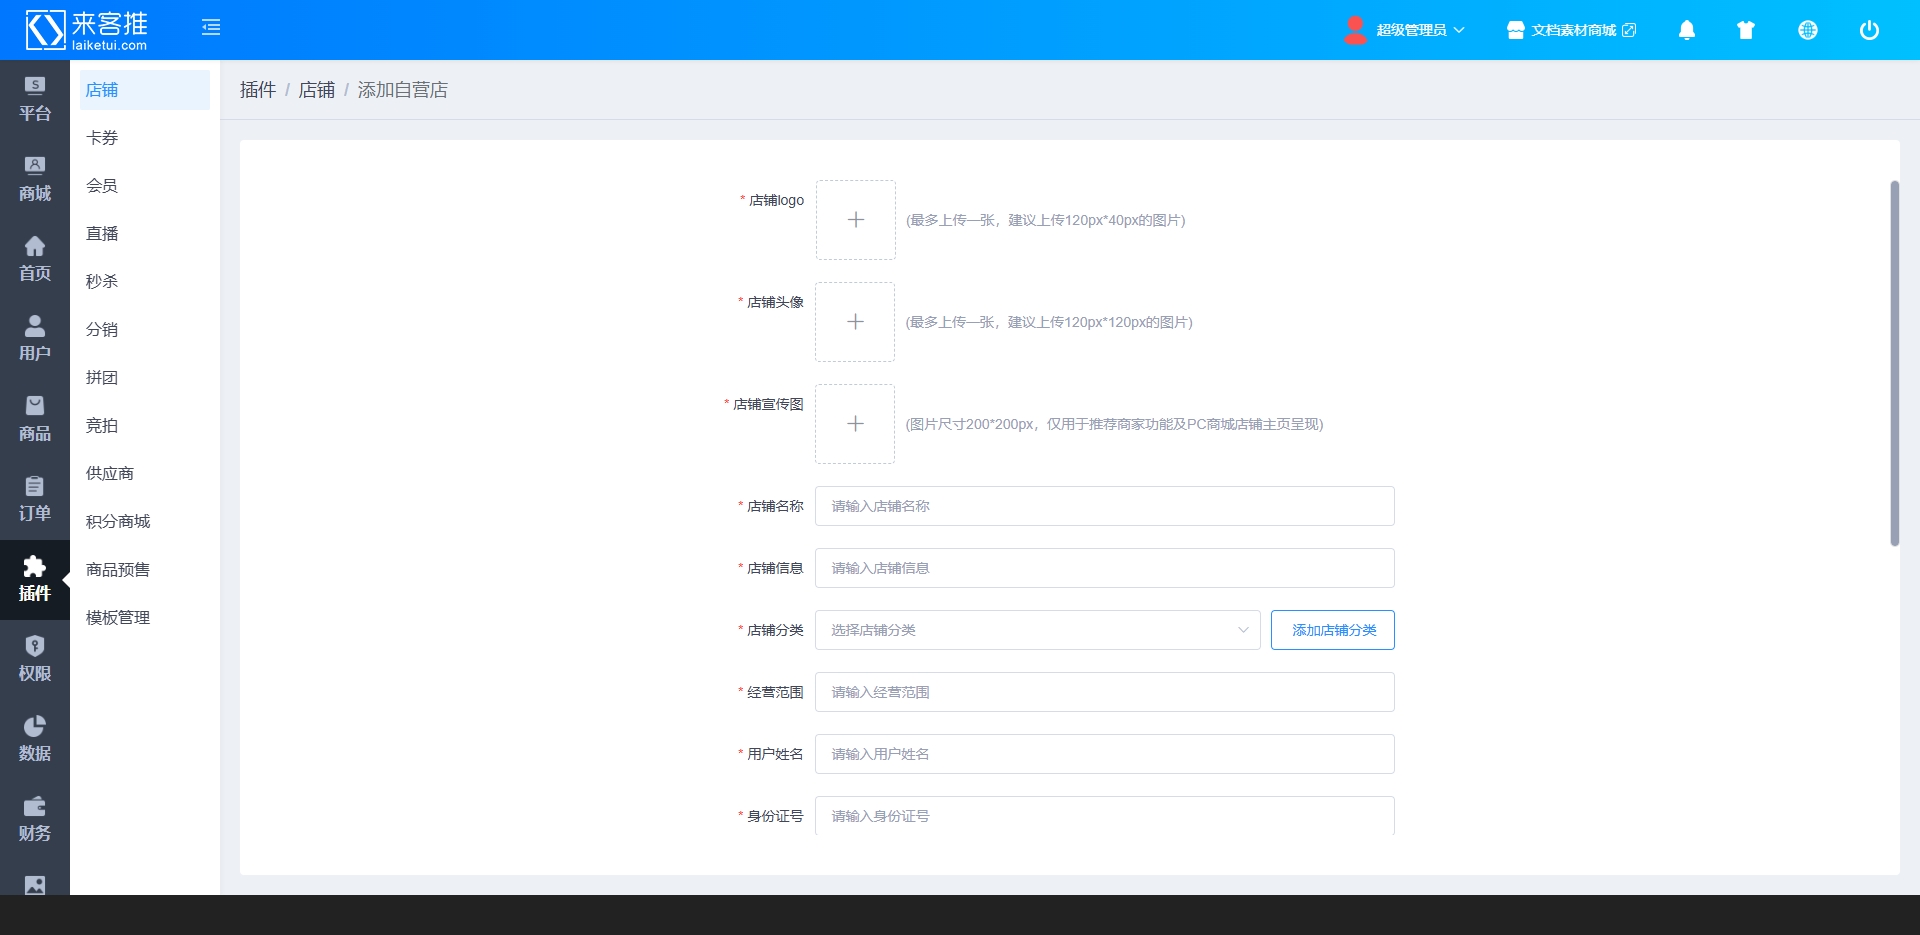Open 积分商城 submenu item
The image size is (1920, 935).
(118, 522)
